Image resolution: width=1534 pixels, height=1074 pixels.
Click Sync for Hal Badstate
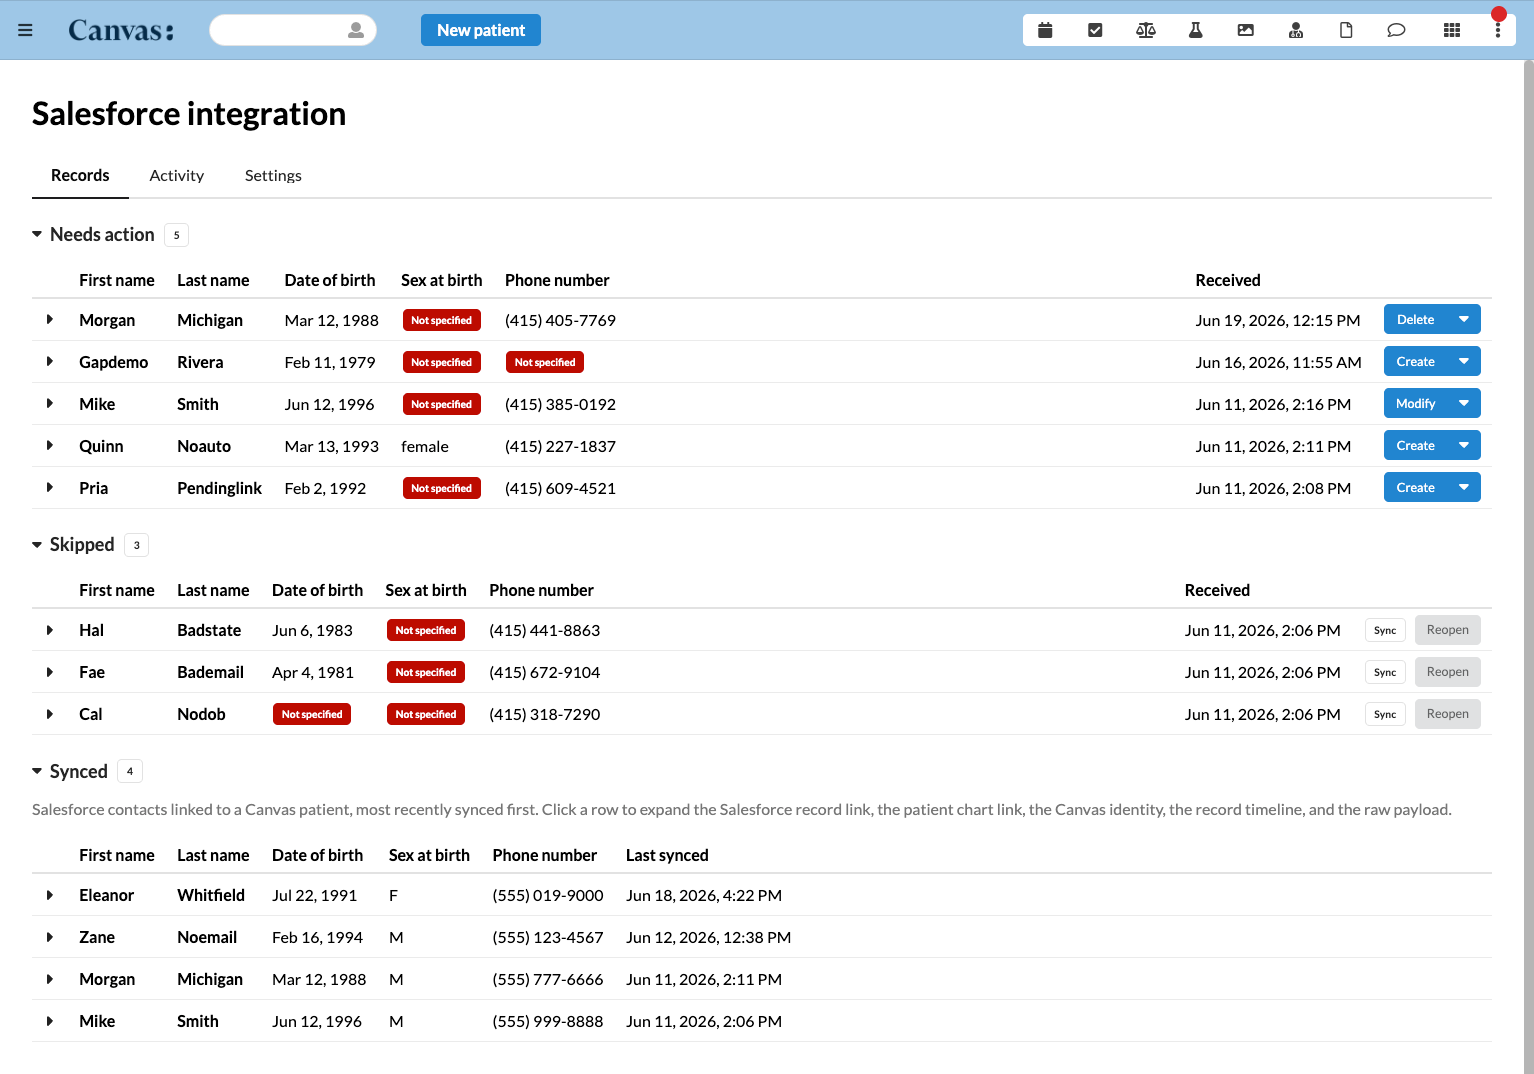click(x=1385, y=630)
